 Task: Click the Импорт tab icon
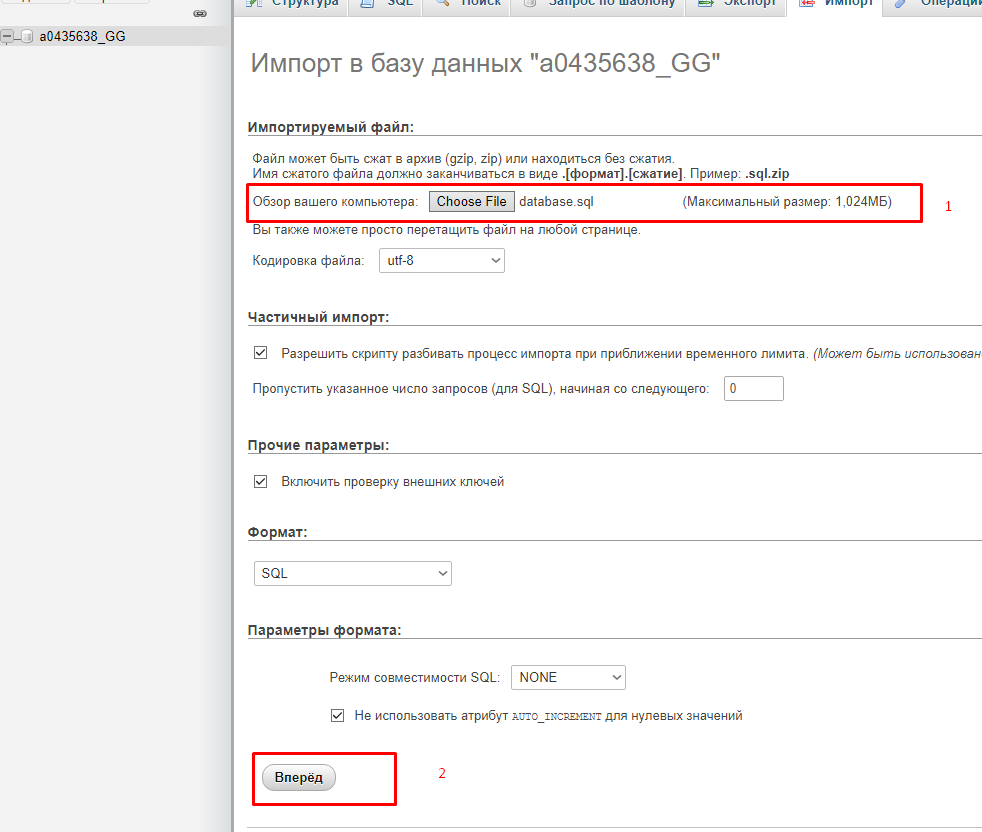click(x=806, y=3)
